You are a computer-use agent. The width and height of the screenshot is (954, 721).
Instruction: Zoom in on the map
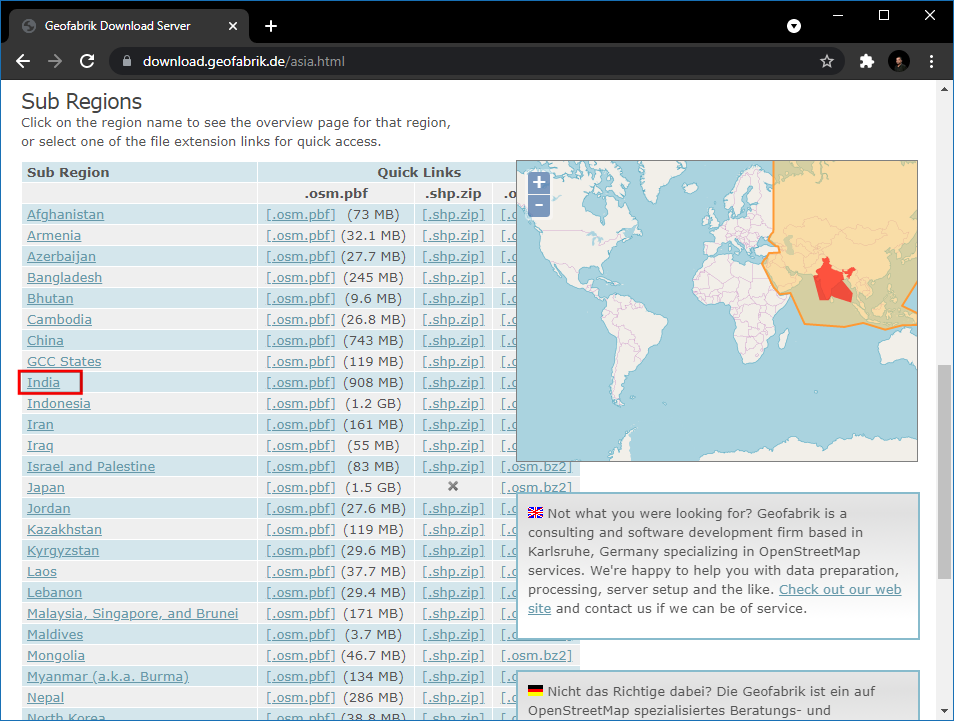click(539, 182)
